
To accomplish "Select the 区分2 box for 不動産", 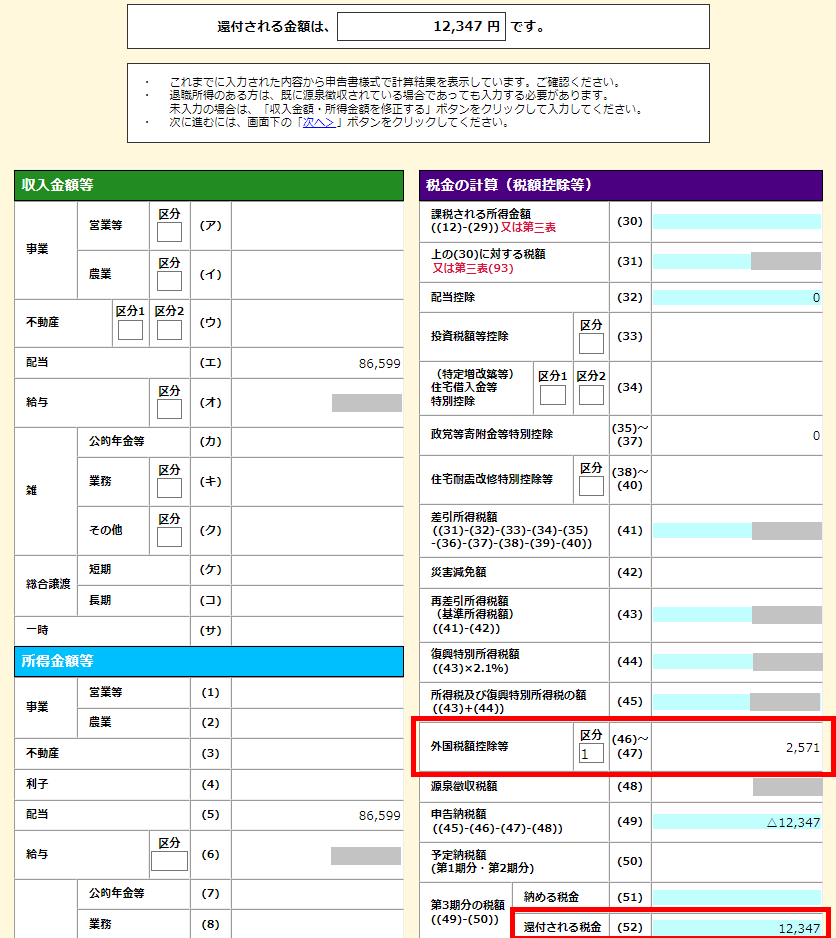I will pos(170,330).
